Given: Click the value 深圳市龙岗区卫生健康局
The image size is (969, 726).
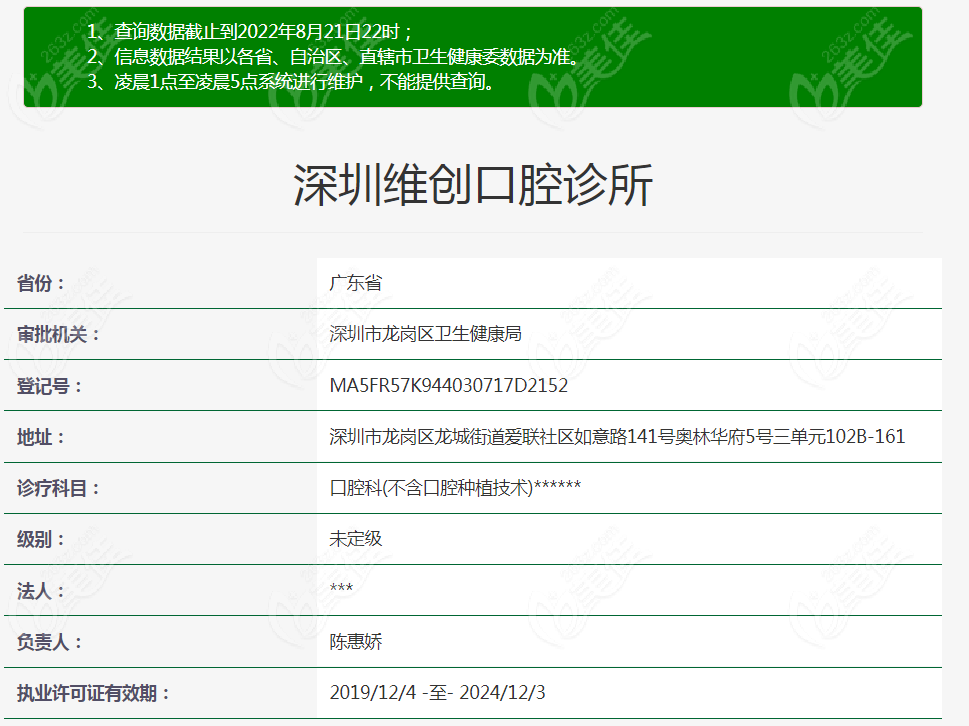Looking at the screenshot, I should click(x=425, y=334).
